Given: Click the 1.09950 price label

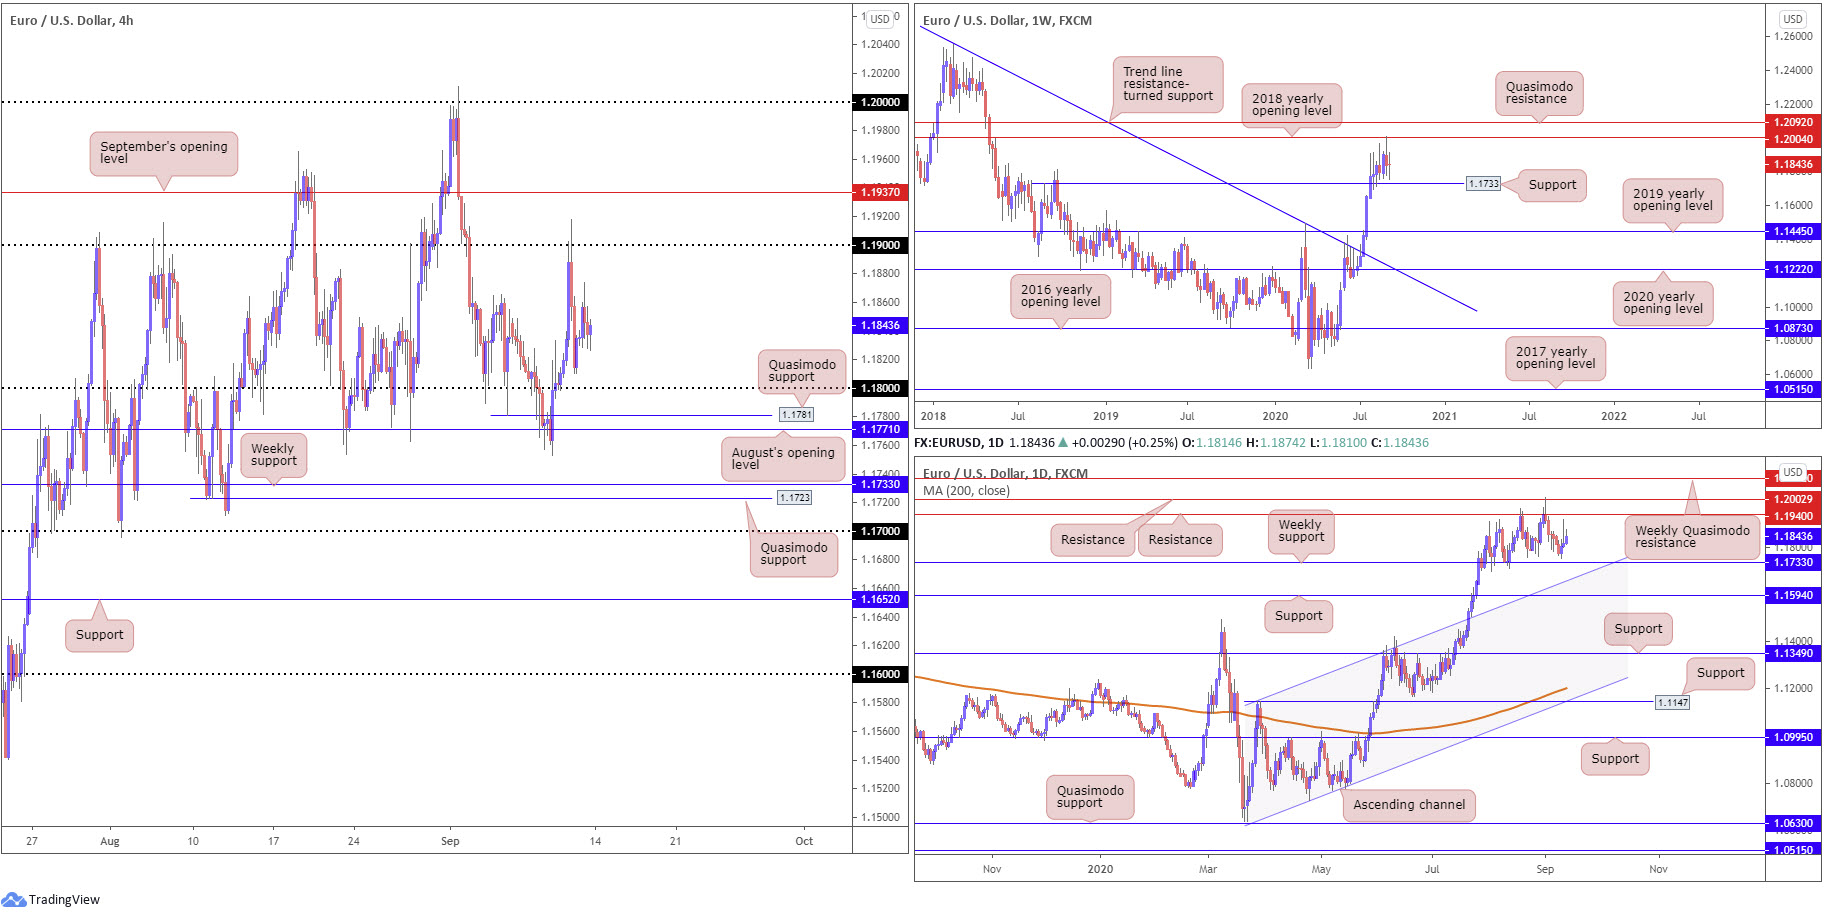Looking at the screenshot, I should point(1793,737).
